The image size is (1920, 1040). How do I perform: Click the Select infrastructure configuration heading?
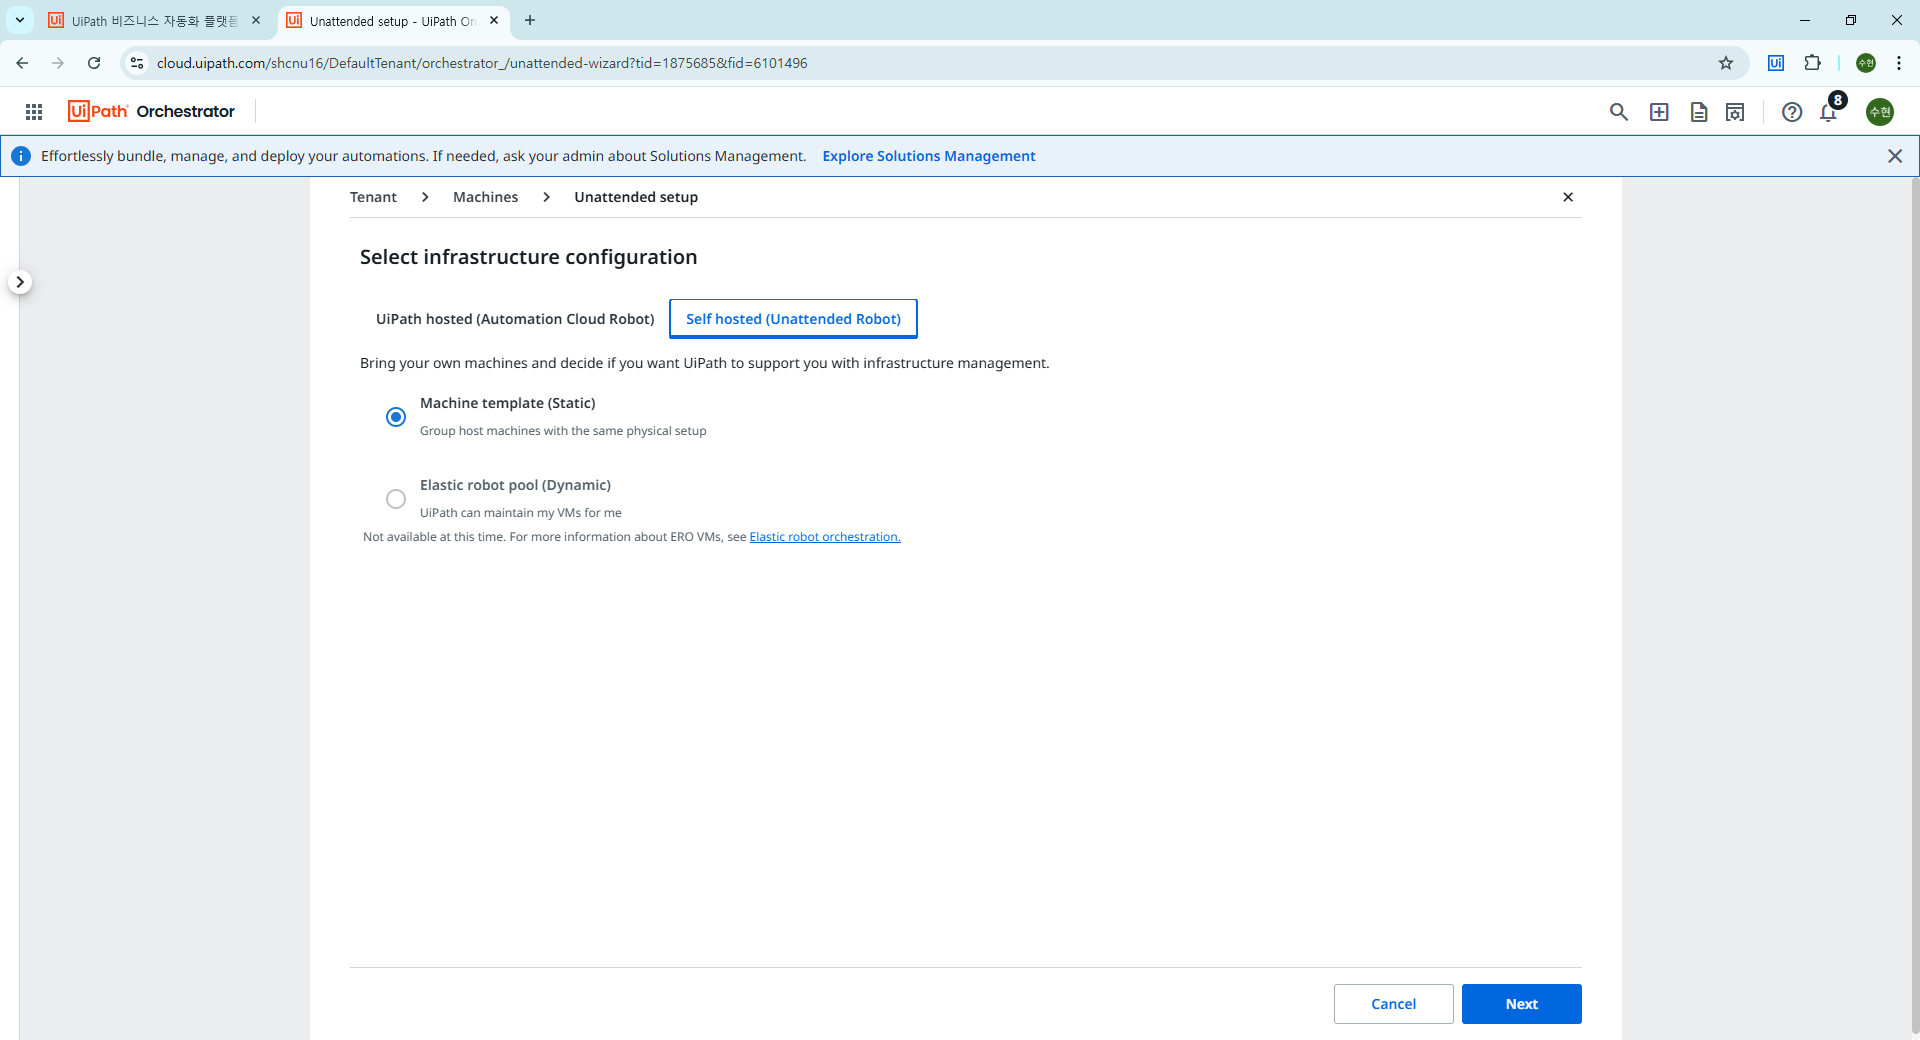tap(528, 257)
